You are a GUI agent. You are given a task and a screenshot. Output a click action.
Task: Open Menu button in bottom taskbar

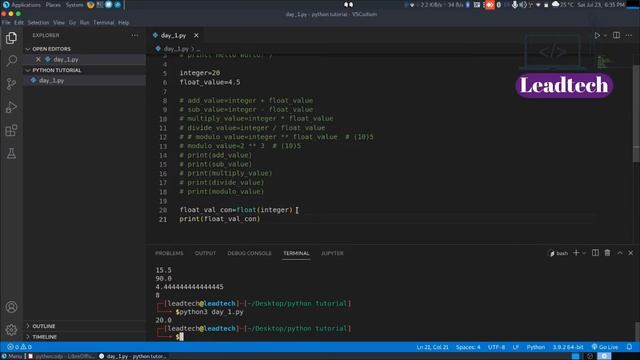pyautogui.click(x=11, y=356)
